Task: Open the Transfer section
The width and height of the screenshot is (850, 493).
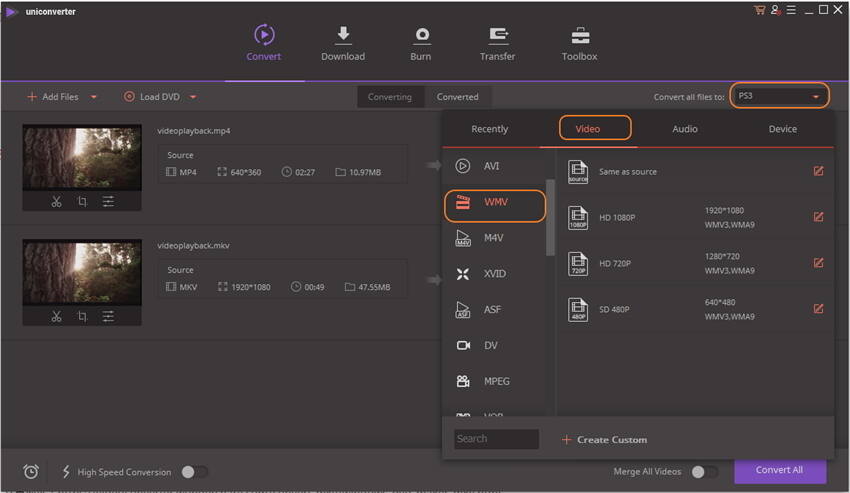Action: (498, 43)
